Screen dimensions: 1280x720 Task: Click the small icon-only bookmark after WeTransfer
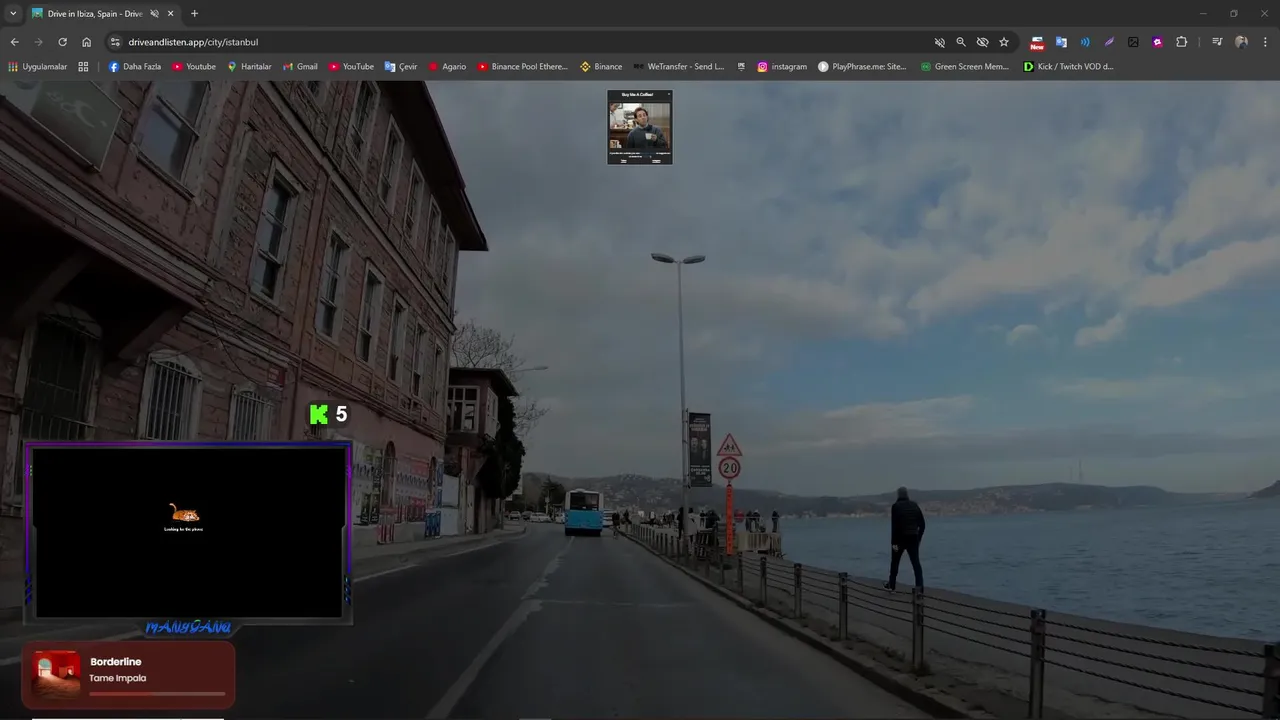pyautogui.click(x=741, y=67)
